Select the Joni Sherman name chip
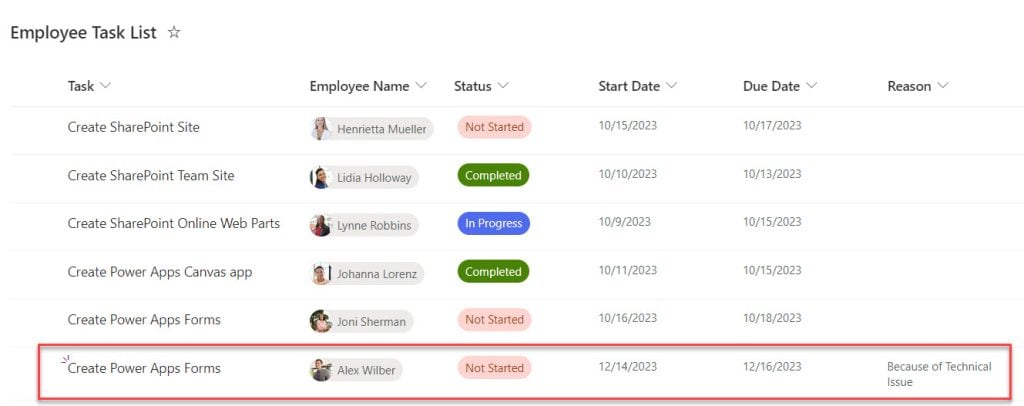The height and width of the screenshot is (406, 1024). pyautogui.click(x=361, y=321)
